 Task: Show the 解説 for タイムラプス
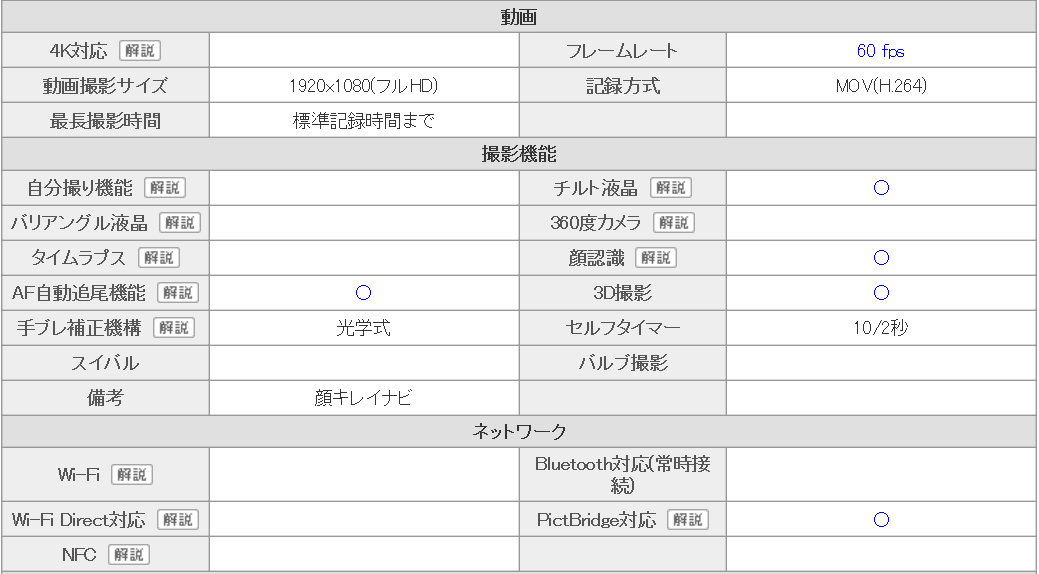tap(159, 258)
